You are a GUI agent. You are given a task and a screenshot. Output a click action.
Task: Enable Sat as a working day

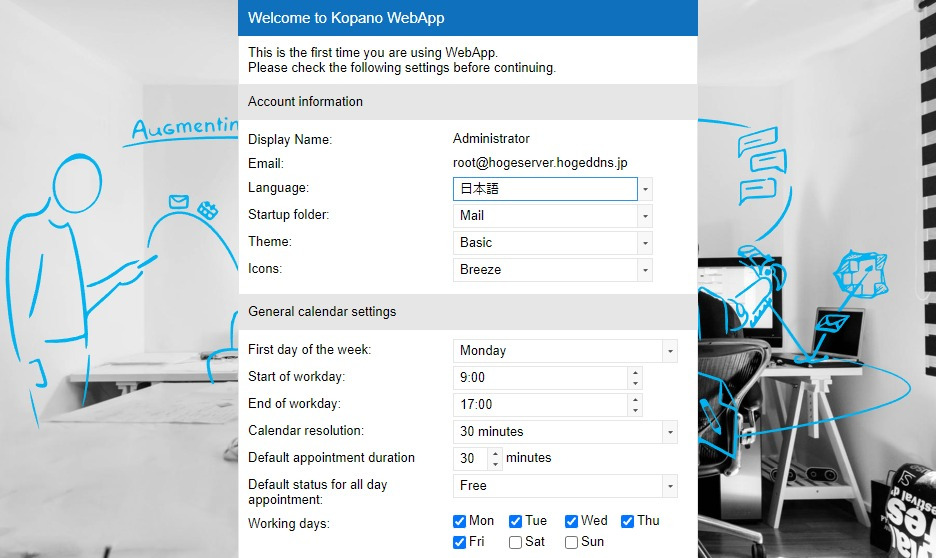pyautogui.click(x=515, y=542)
